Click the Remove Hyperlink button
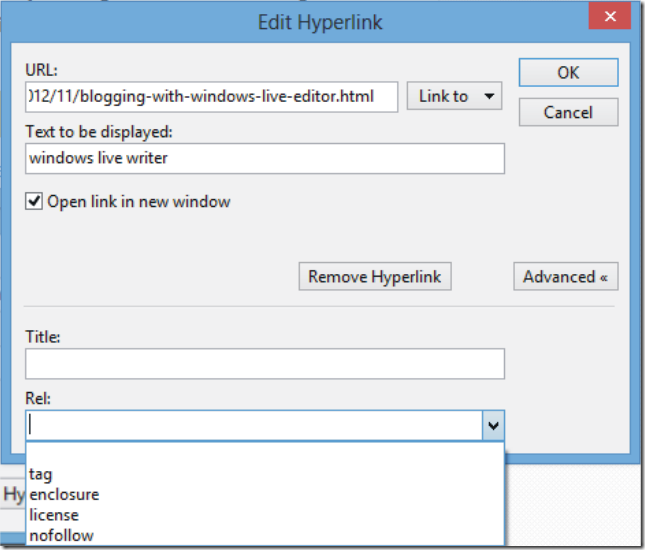645x550 pixels. pos(375,276)
